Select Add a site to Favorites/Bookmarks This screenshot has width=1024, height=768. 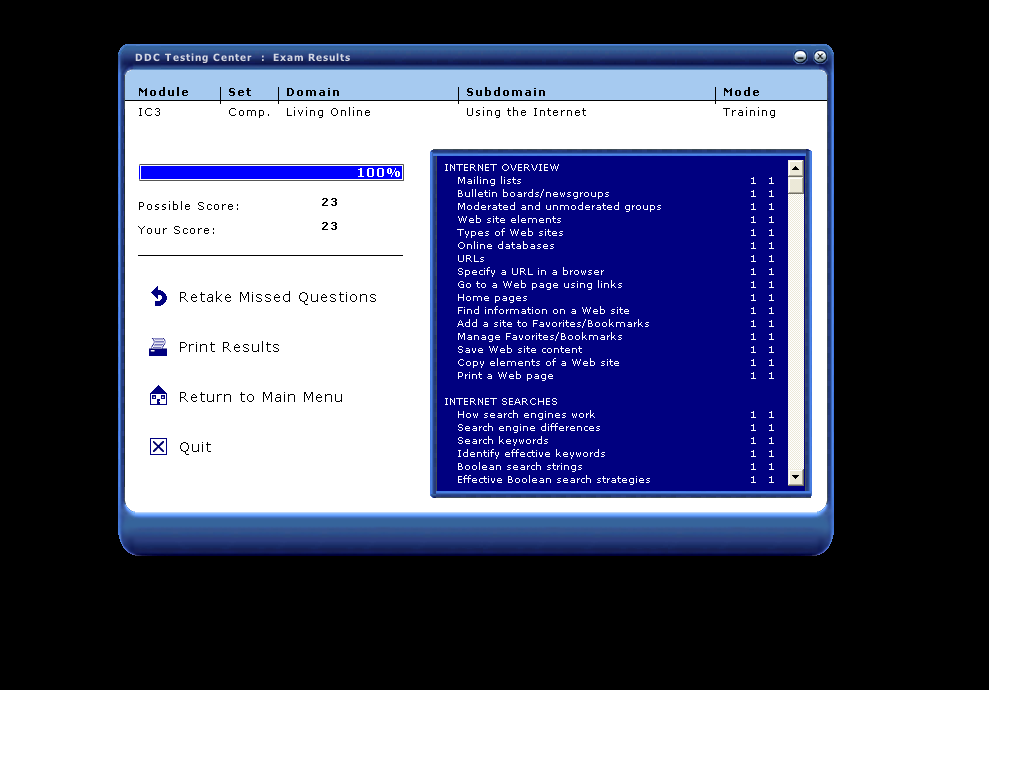point(616,324)
